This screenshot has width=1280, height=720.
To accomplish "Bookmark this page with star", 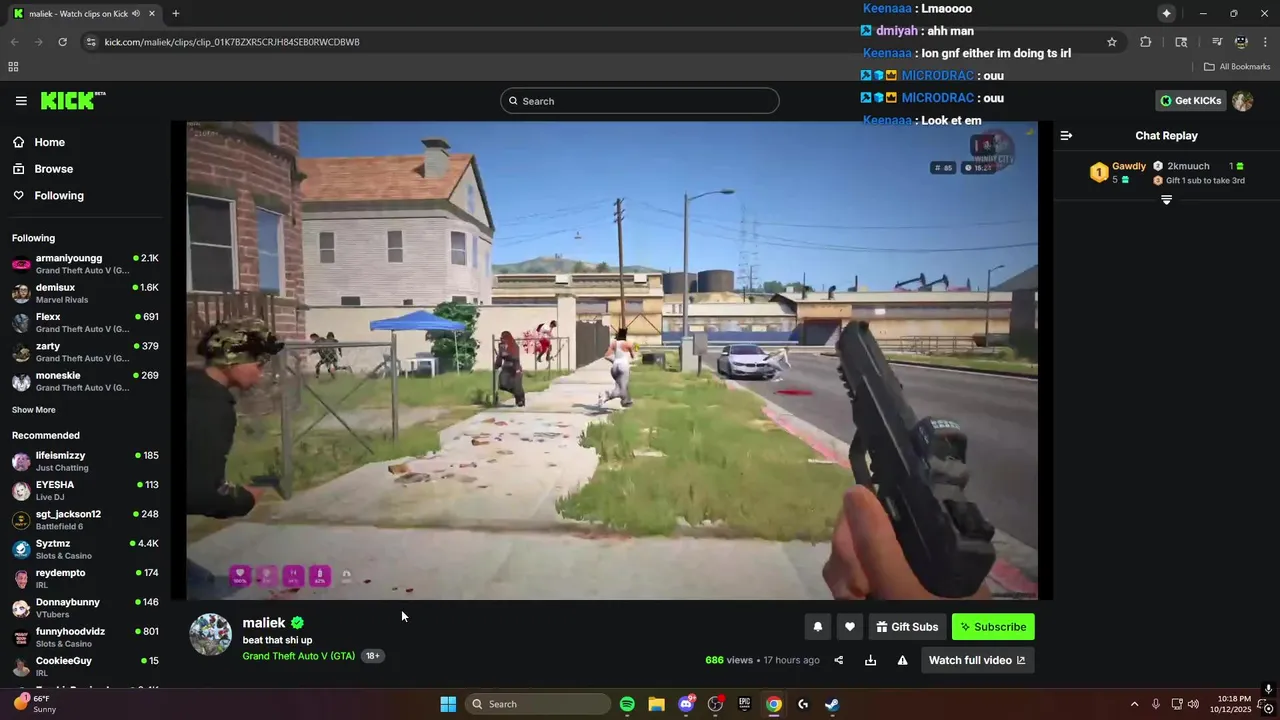I will [1112, 42].
